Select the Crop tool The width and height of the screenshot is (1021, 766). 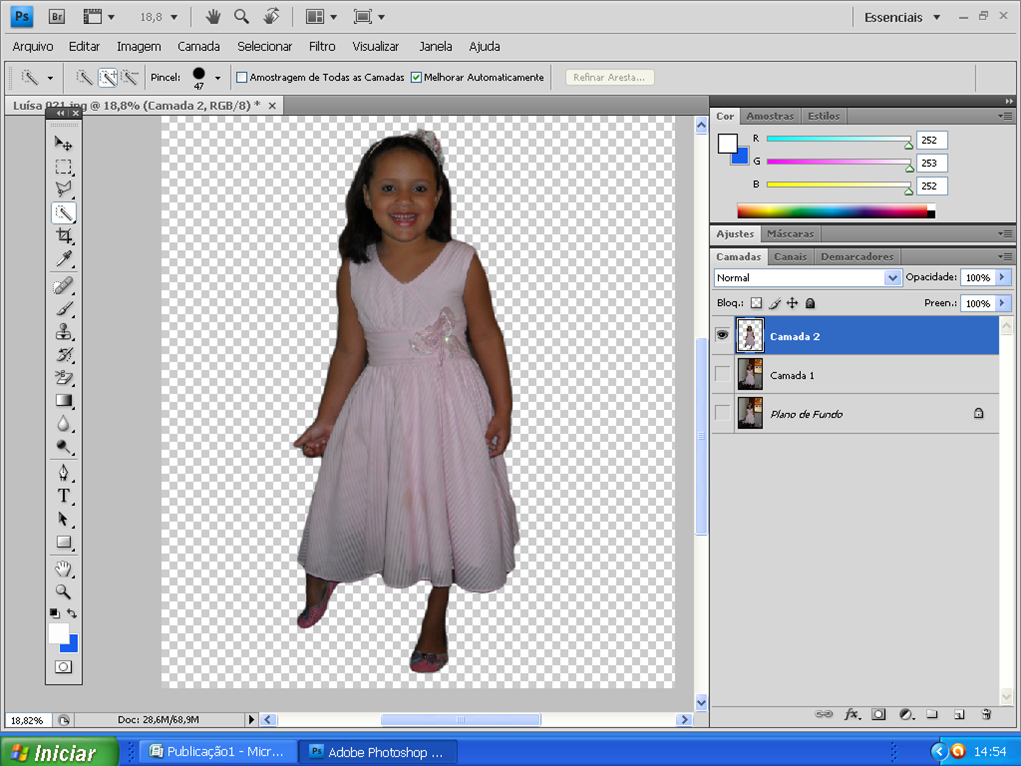click(64, 236)
